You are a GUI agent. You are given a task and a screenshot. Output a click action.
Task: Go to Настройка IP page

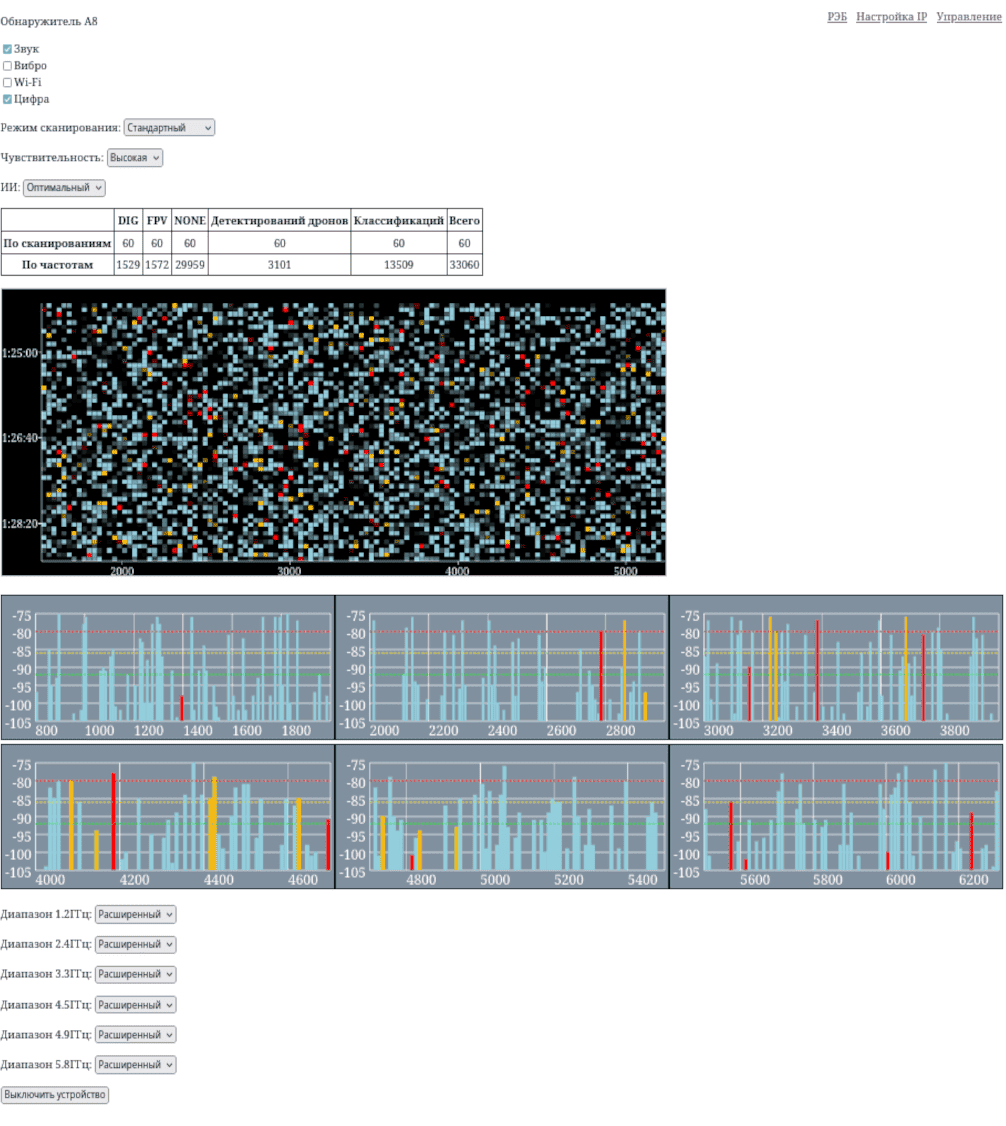(891, 17)
